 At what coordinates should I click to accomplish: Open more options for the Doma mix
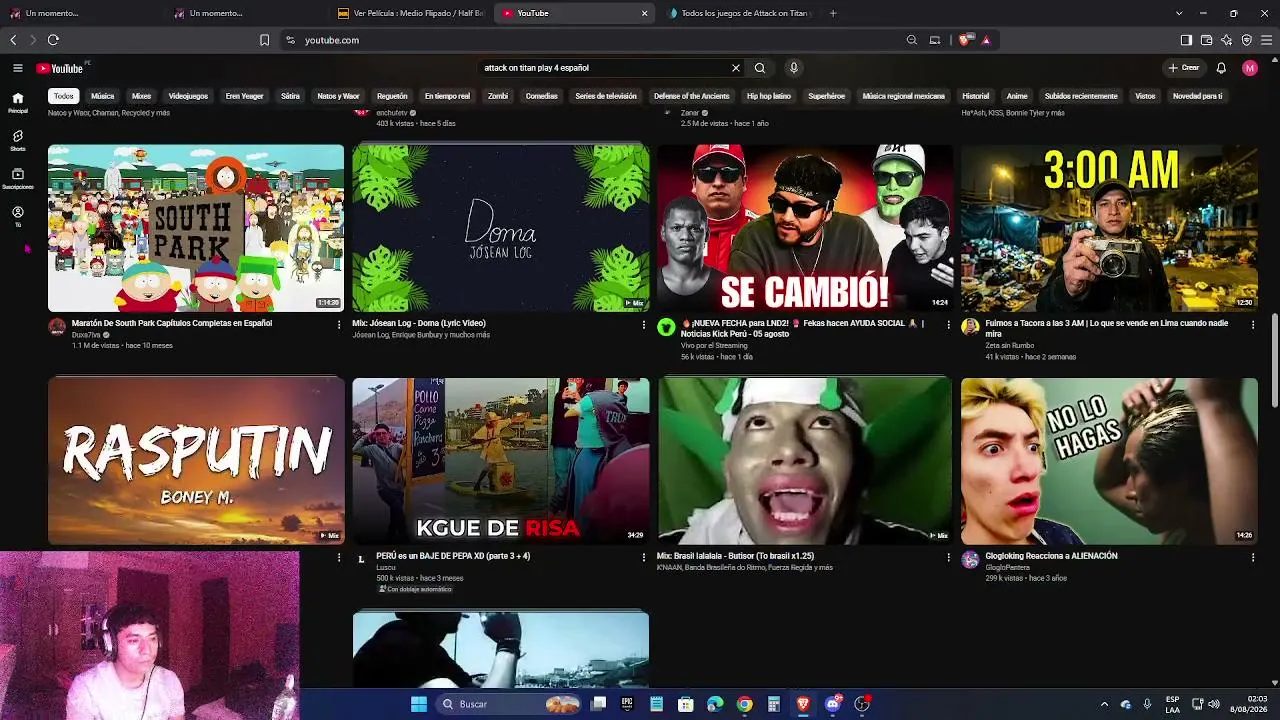[x=644, y=324]
